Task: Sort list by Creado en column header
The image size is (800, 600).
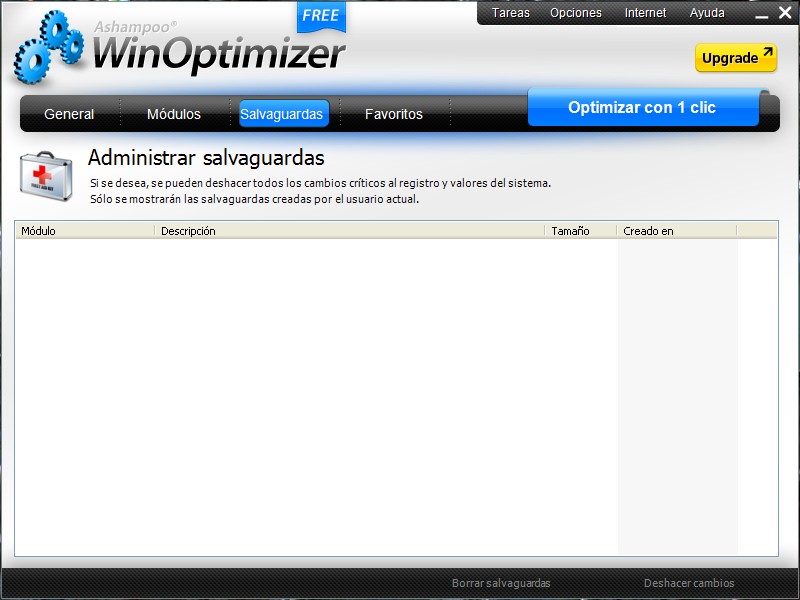Action: tap(677, 231)
